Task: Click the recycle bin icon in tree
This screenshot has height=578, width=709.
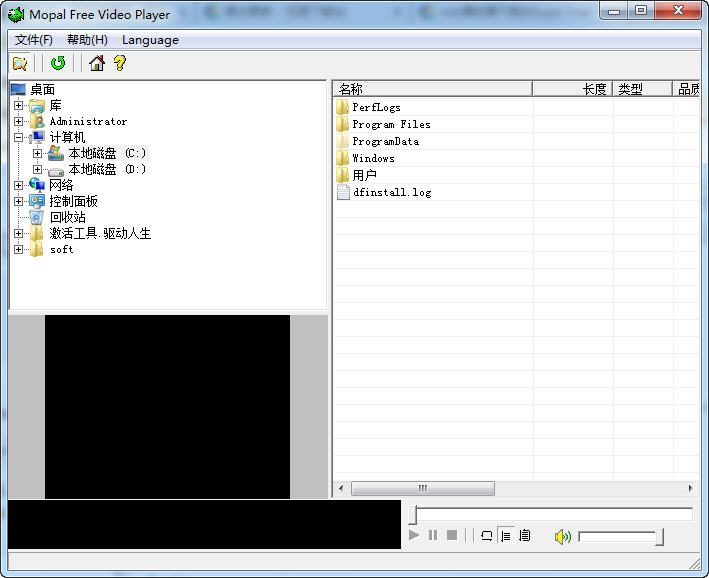Action: [37, 217]
